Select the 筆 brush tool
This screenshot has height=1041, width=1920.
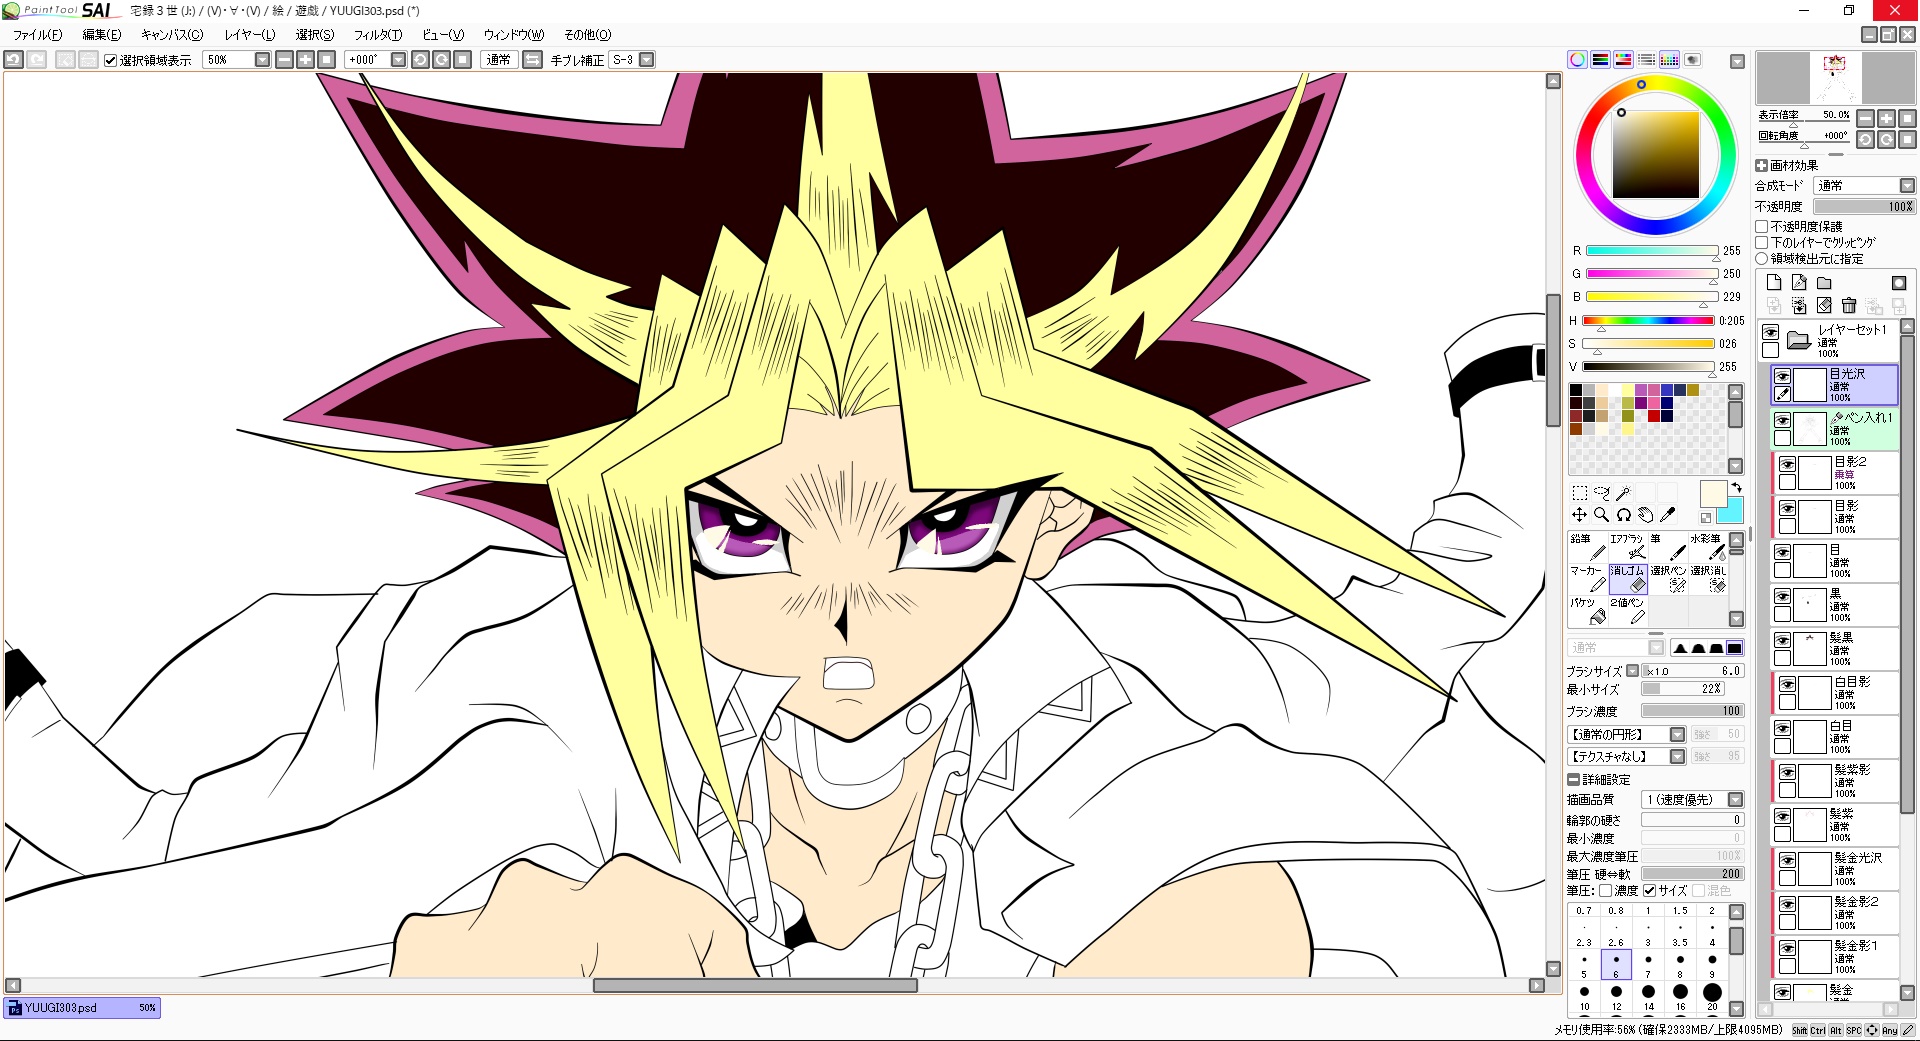[x=1667, y=546]
